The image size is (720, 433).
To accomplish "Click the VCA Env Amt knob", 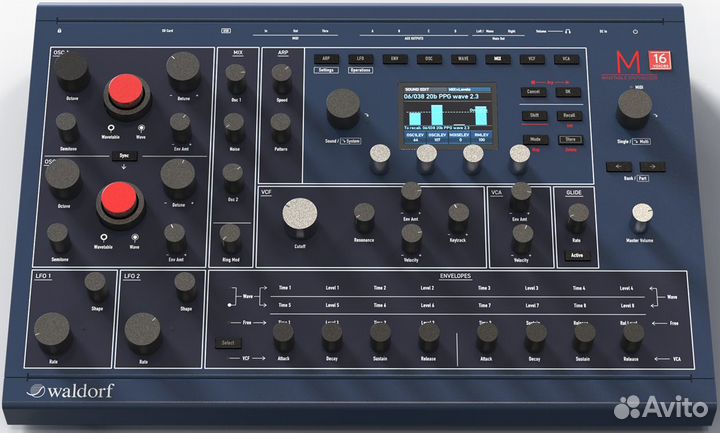I will (x=521, y=196).
